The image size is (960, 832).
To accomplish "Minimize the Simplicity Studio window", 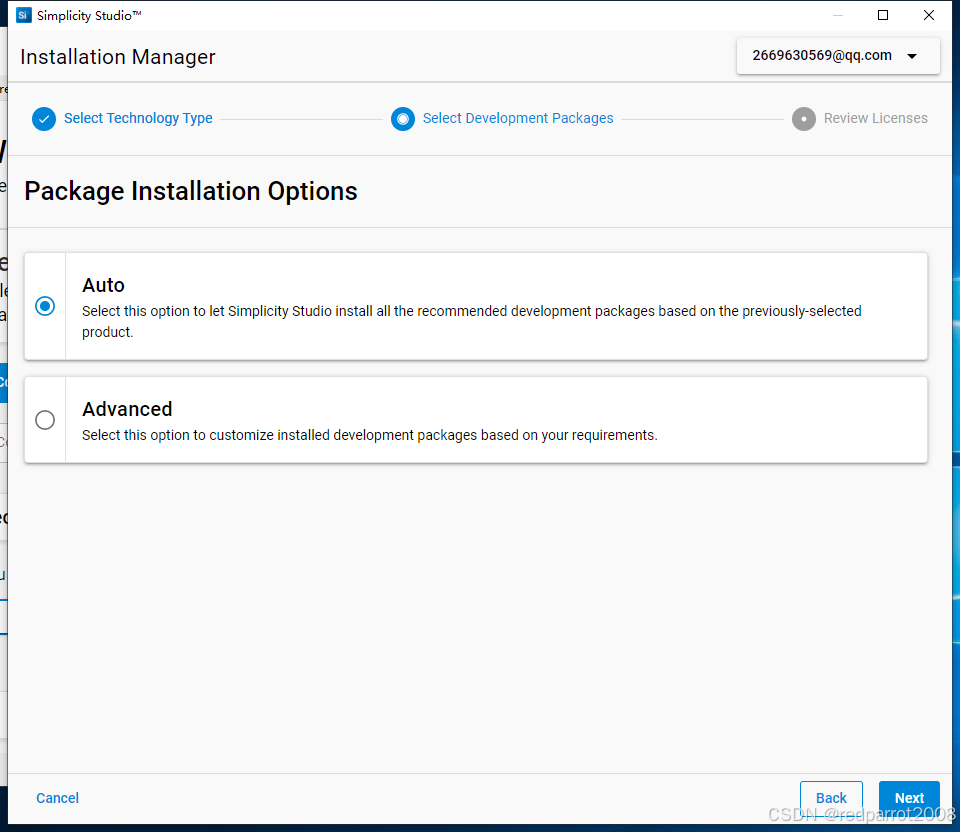I will click(838, 15).
